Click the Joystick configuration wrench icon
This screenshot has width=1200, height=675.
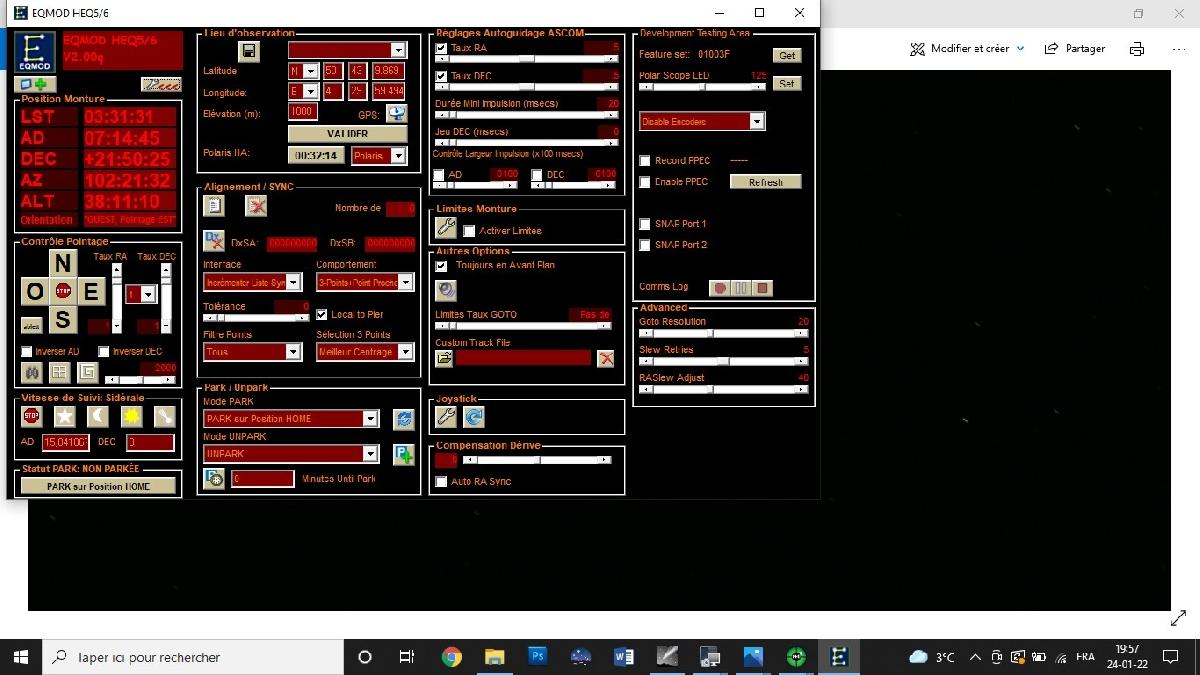coord(446,417)
